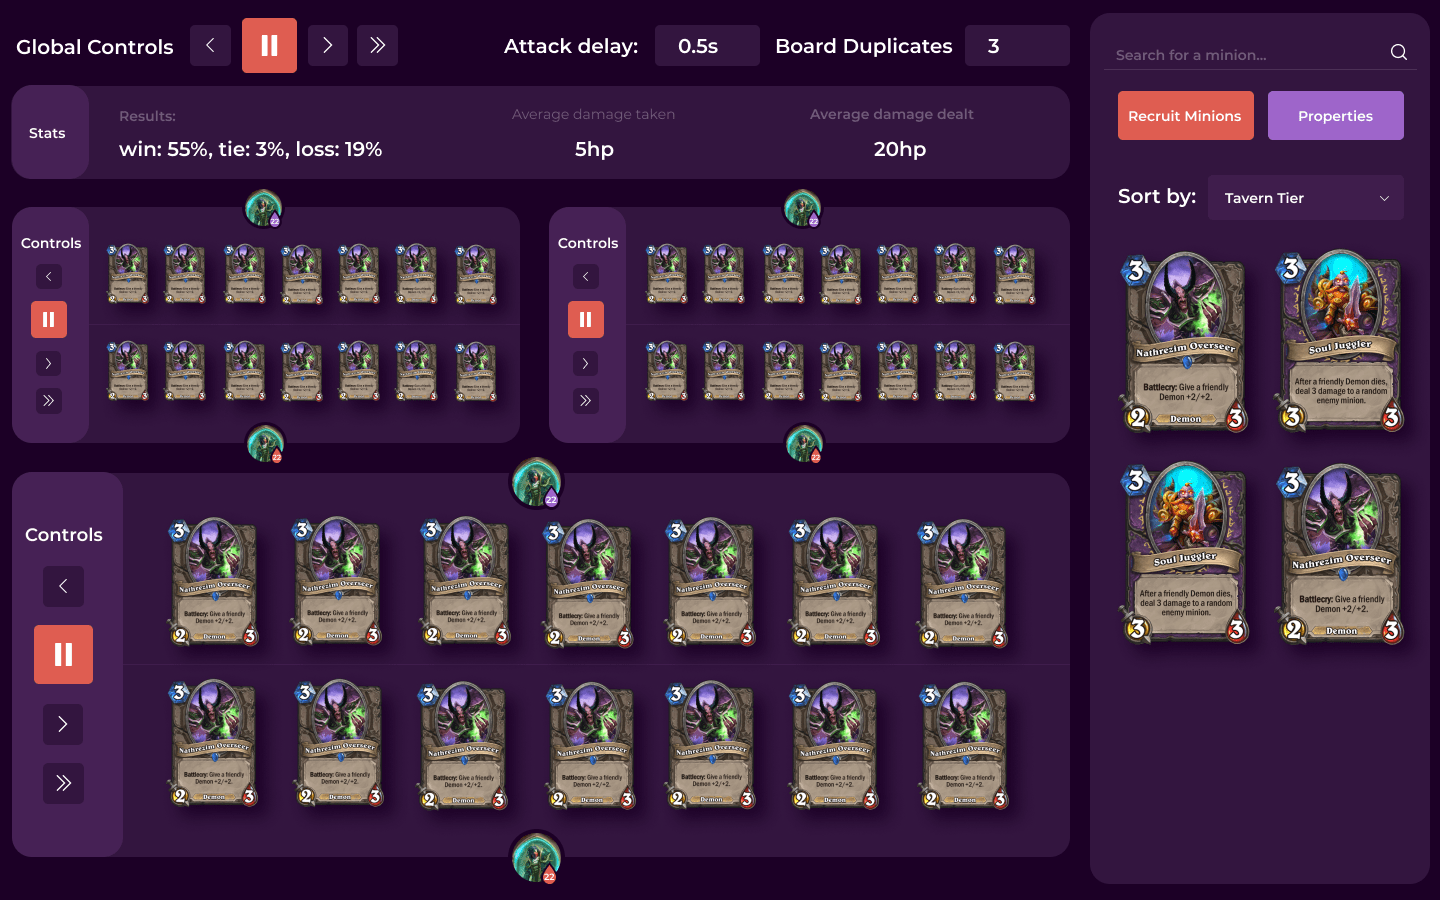Step back in the bottom board Controls
Viewport: 1440px width, 900px height.
63,586
